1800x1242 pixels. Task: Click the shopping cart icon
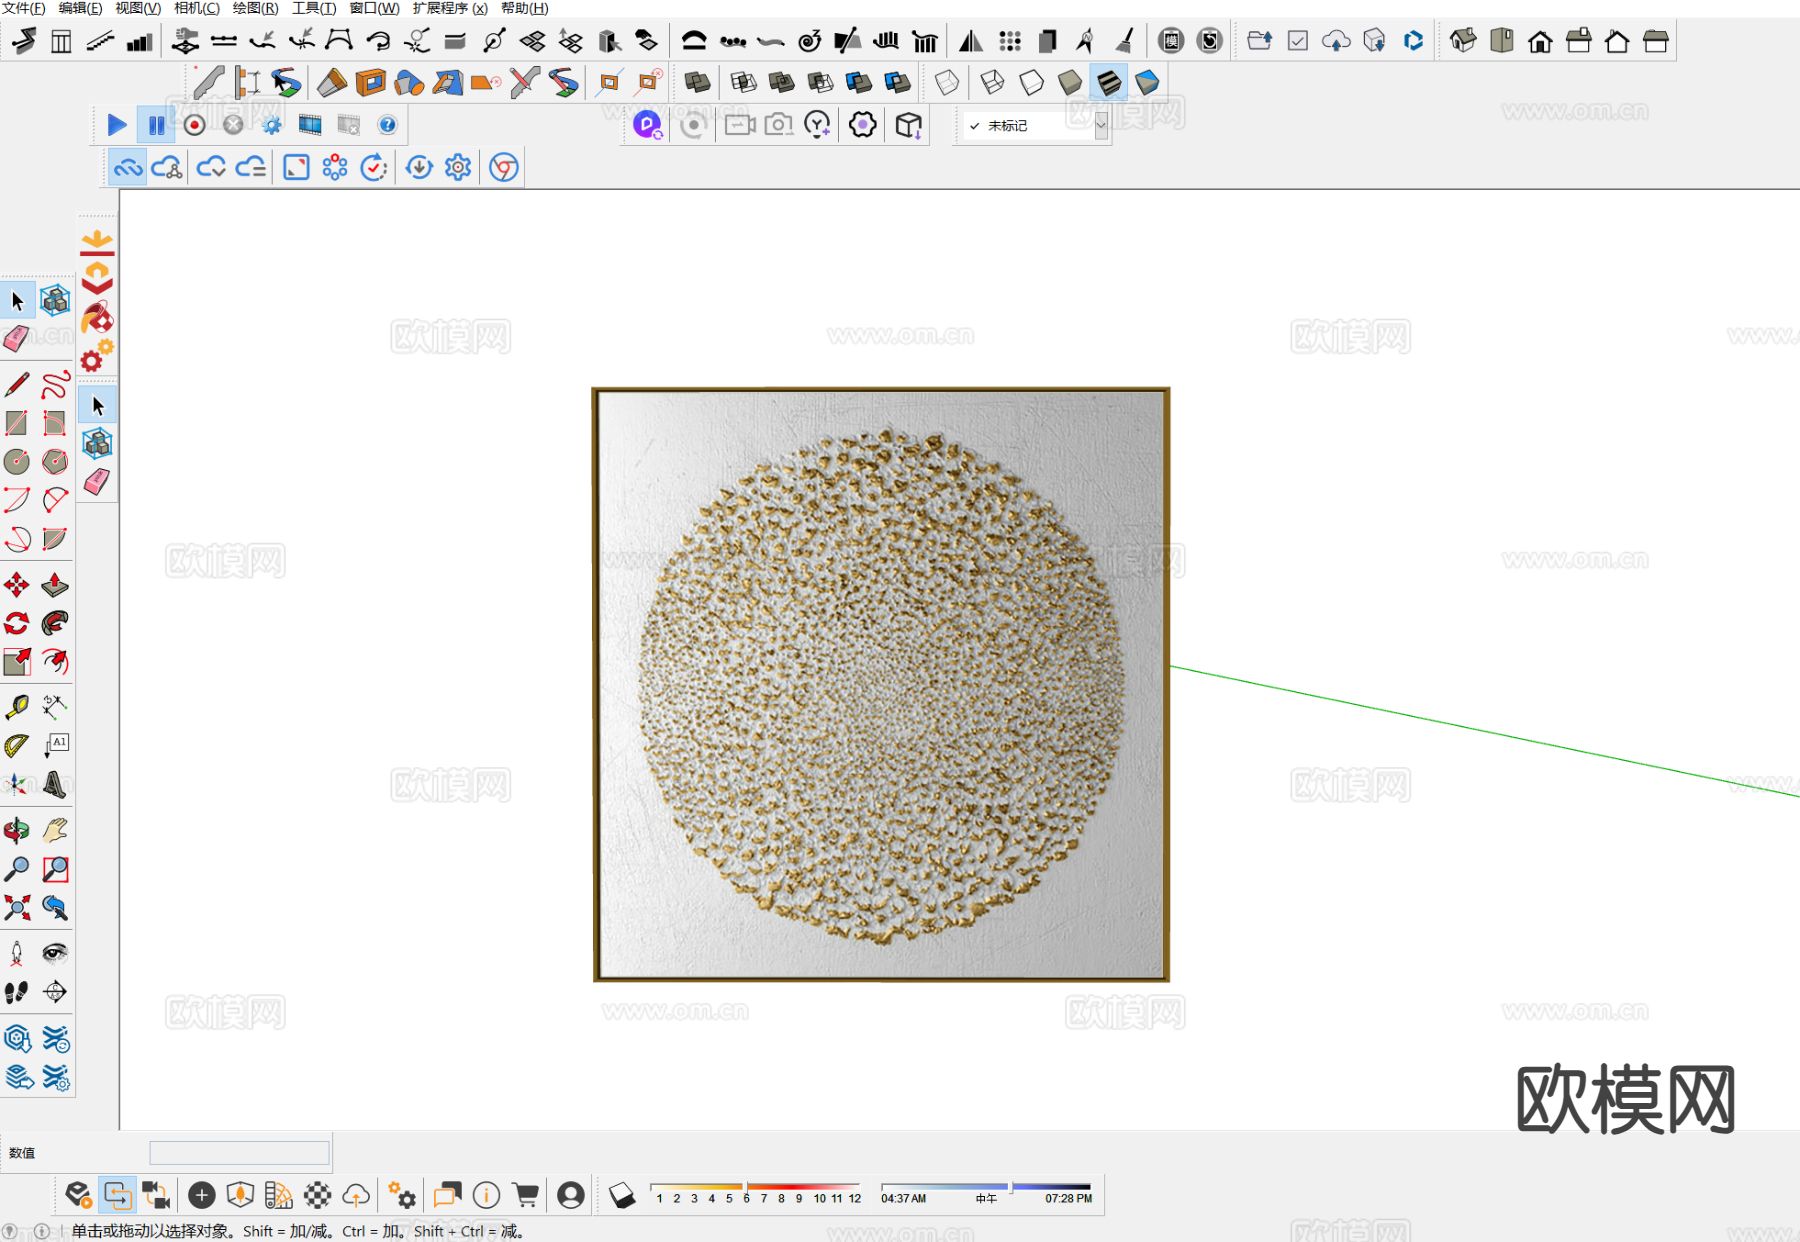(x=526, y=1195)
